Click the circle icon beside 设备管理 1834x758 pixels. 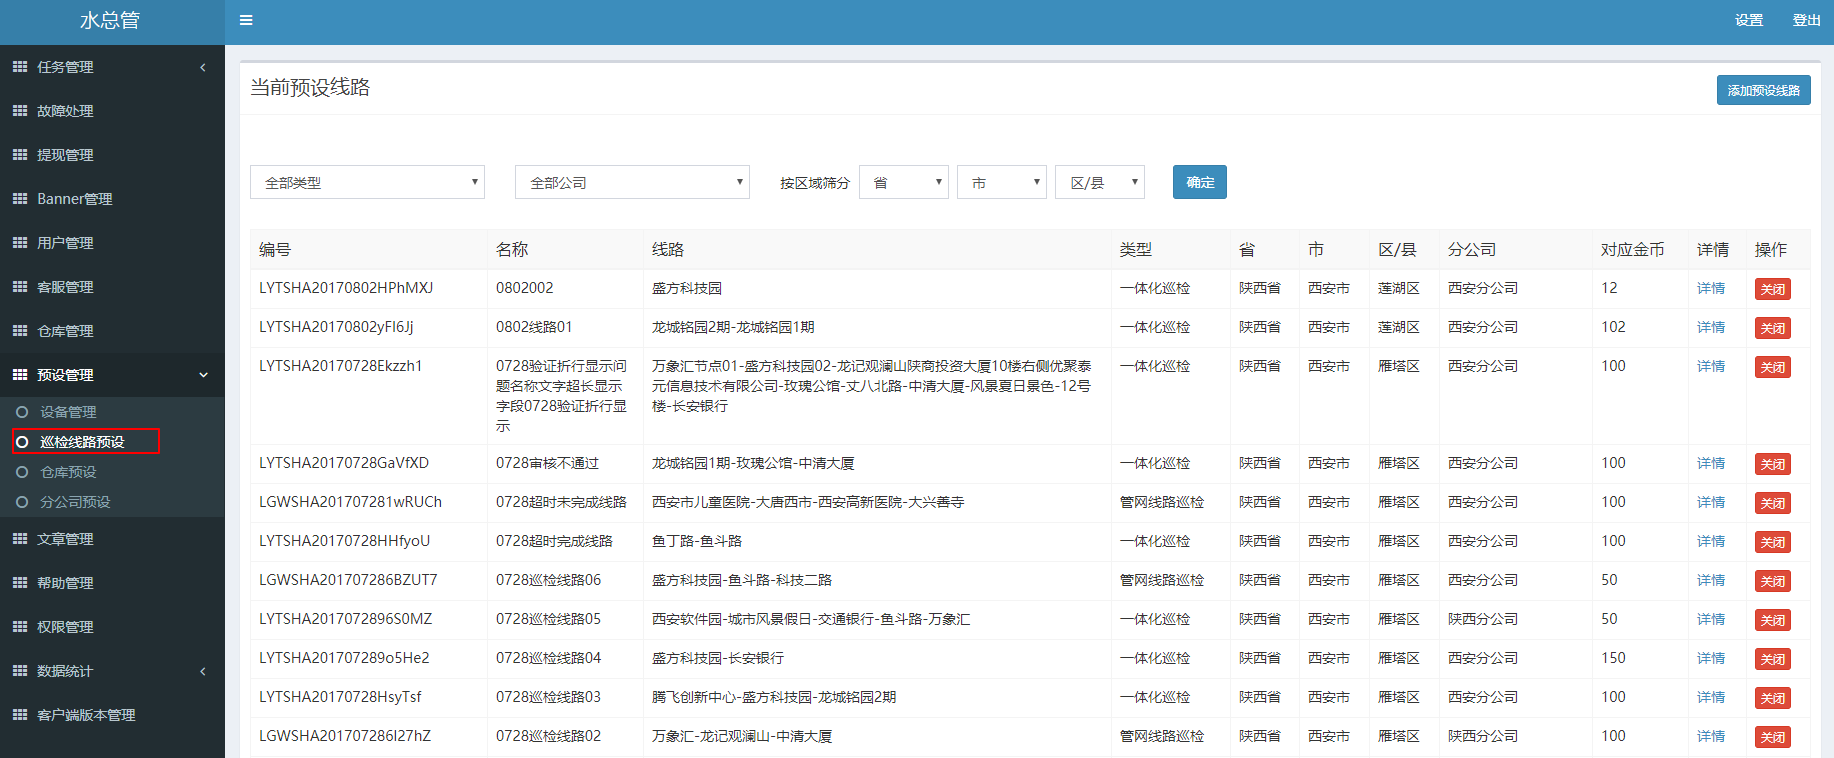22,412
